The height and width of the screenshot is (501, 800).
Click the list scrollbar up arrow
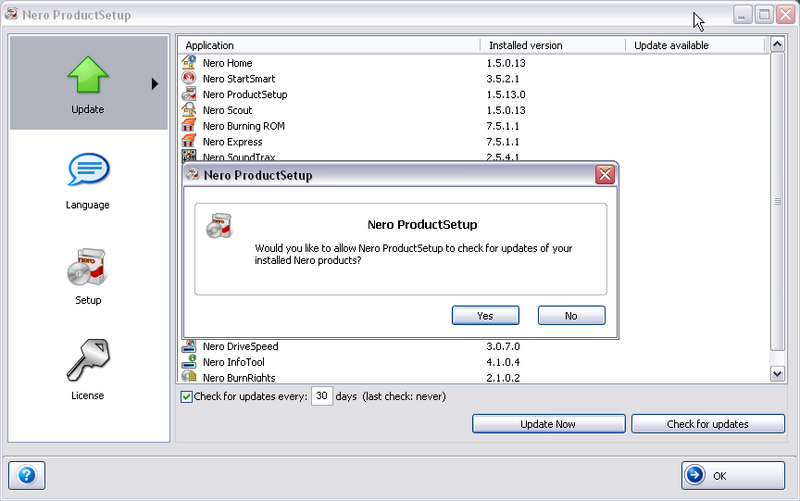[777, 44]
